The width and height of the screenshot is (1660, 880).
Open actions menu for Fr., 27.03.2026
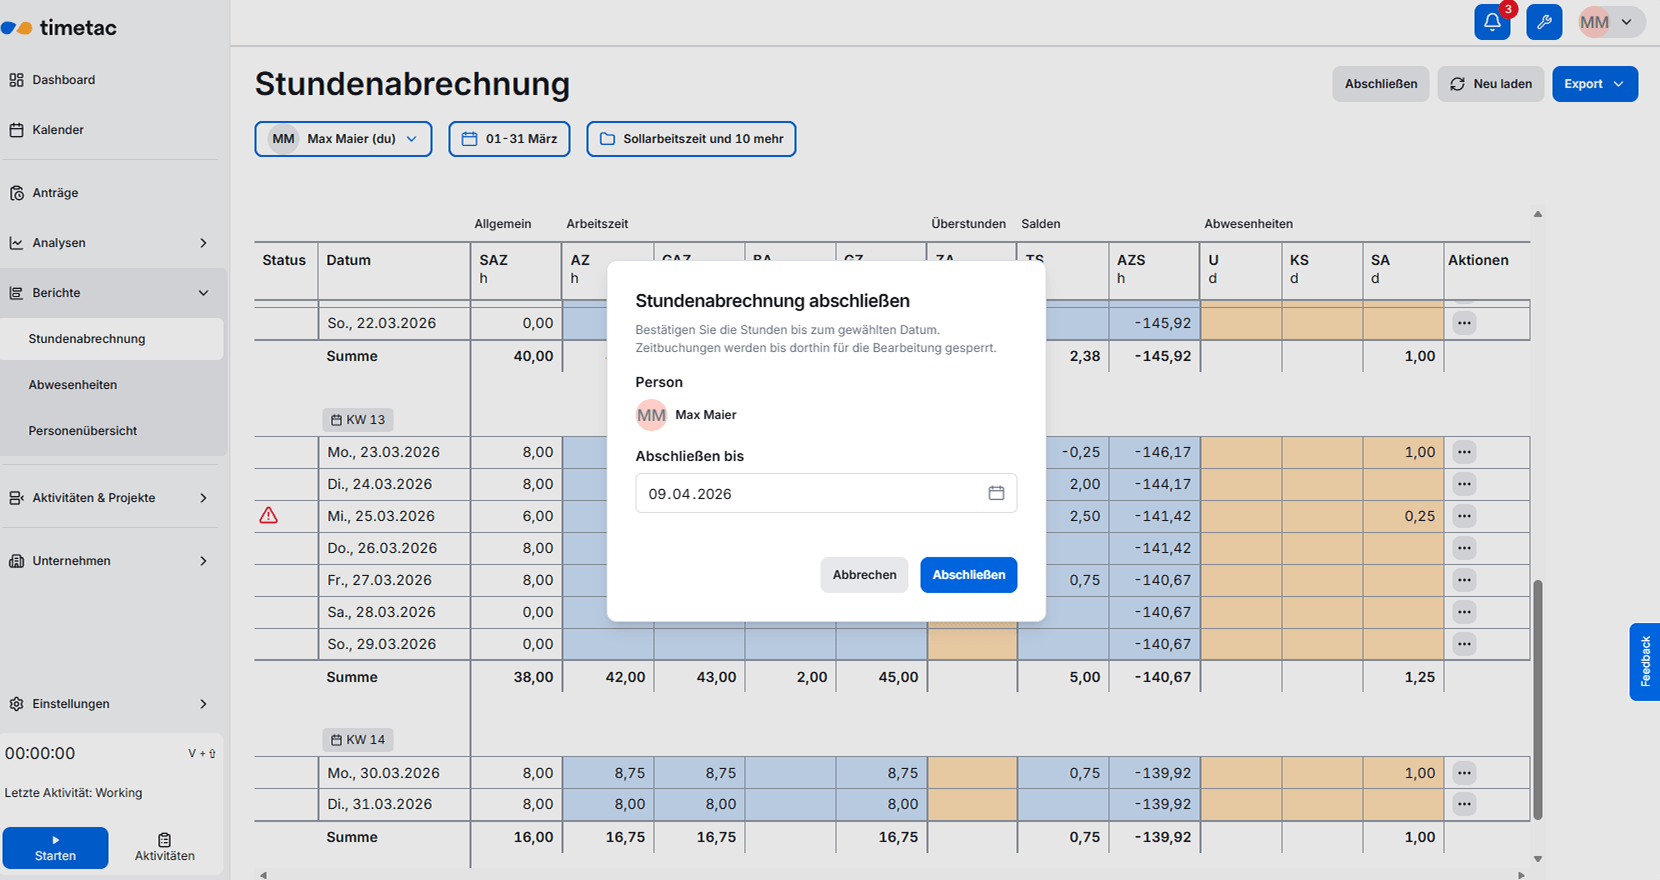click(x=1464, y=580)
